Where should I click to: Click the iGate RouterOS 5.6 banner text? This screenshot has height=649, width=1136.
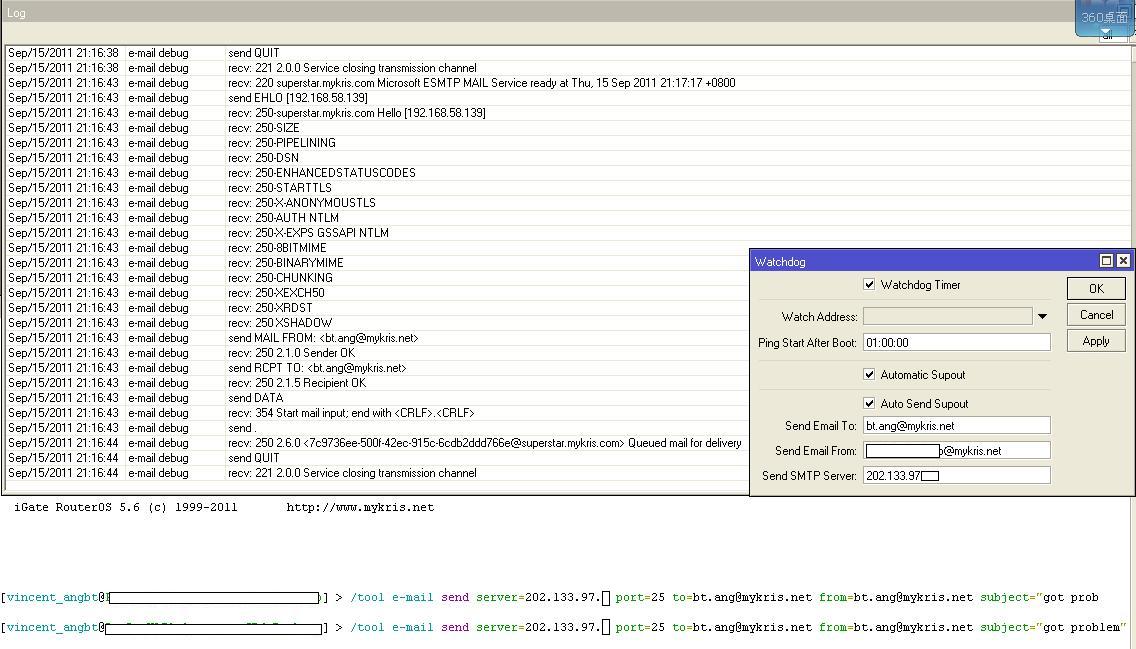point(125,508)
